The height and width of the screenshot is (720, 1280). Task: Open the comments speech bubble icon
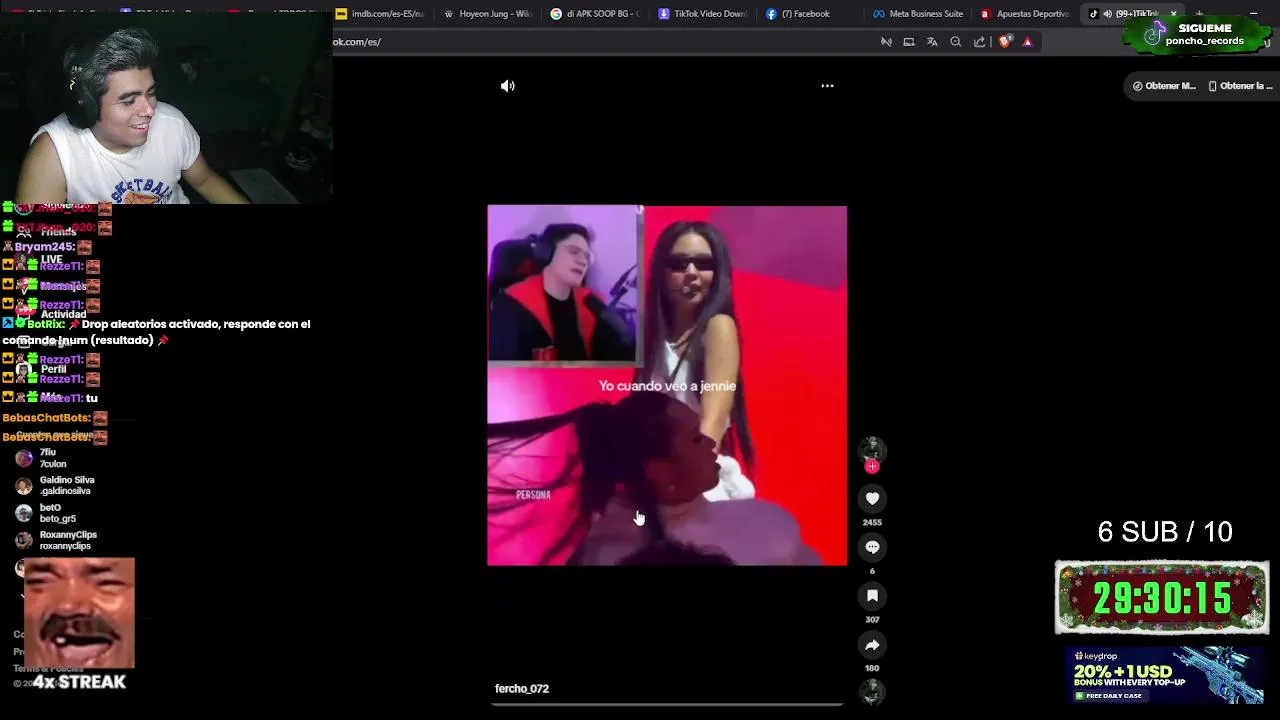click(872, 547)
